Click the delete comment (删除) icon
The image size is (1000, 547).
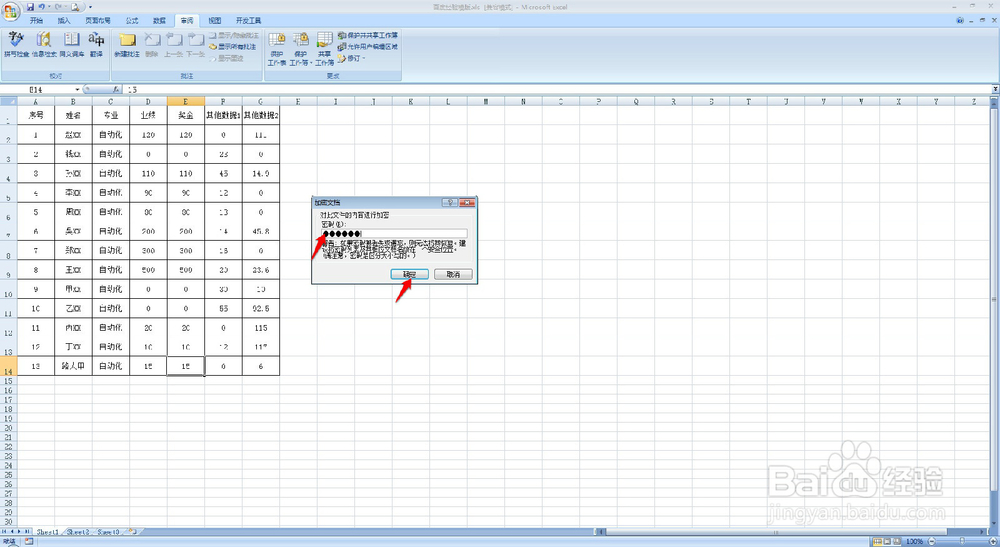152,45
